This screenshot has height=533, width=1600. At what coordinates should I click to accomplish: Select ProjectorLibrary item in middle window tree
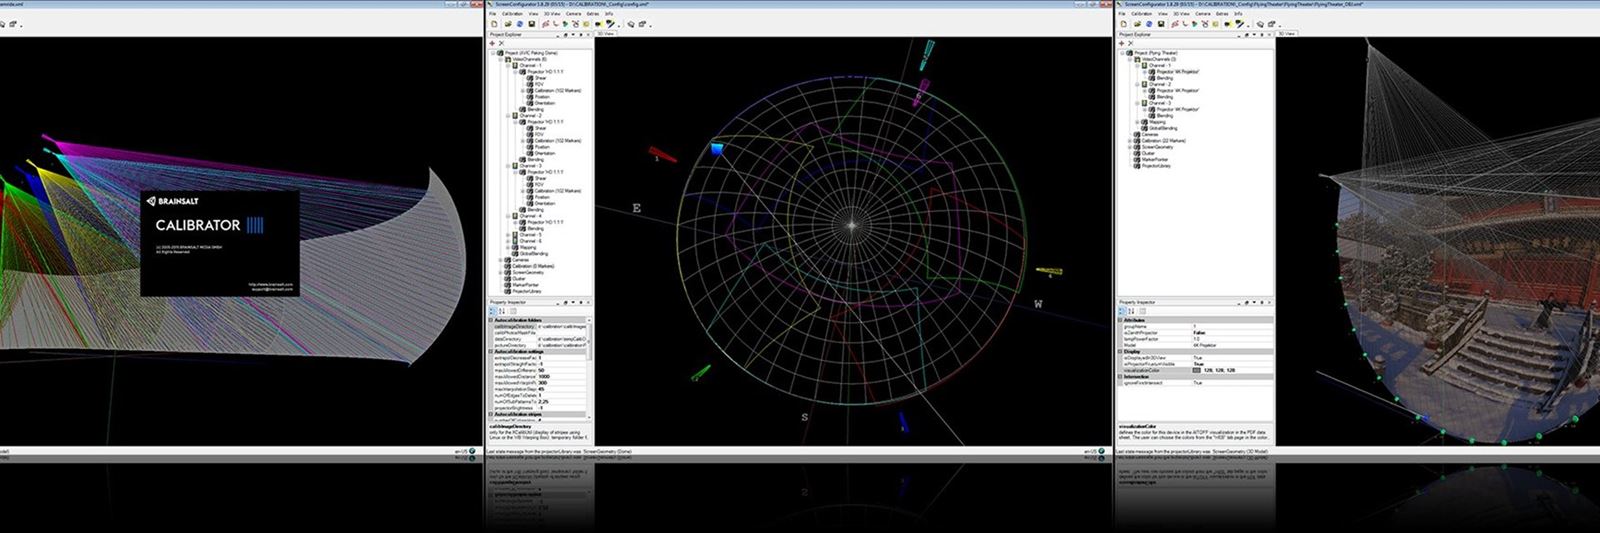(527, 292)
